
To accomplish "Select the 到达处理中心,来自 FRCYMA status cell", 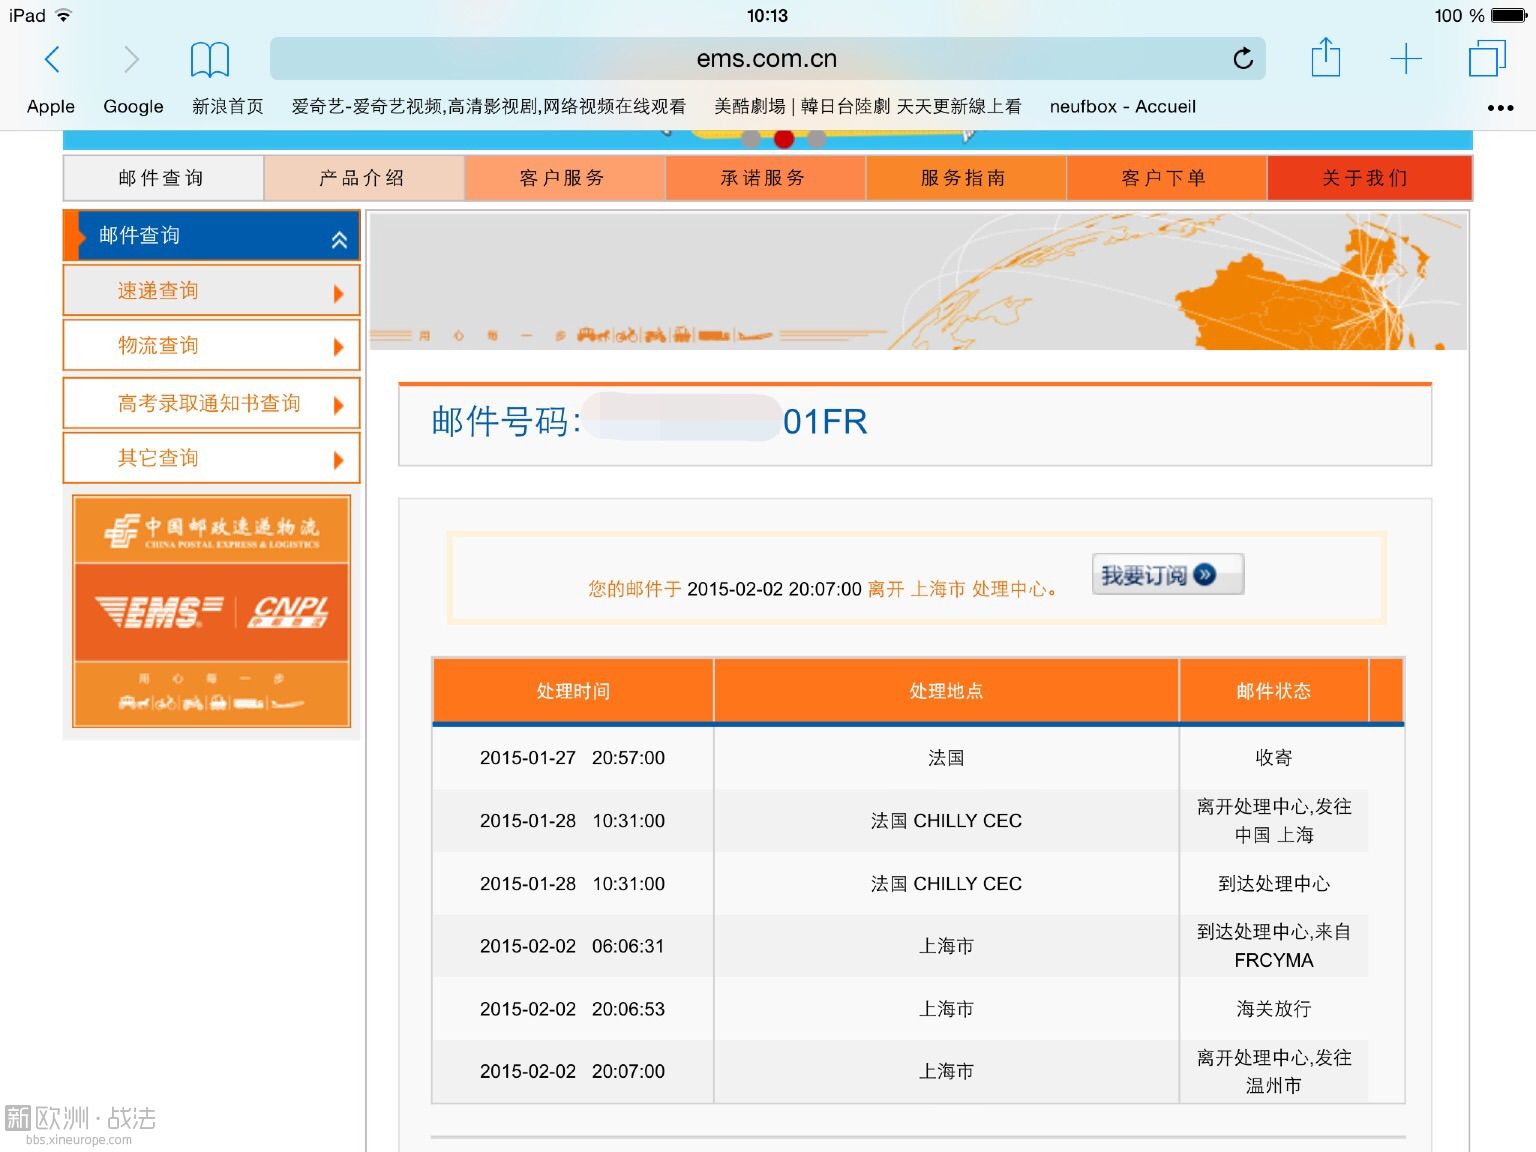I will tap(1273, 946).
